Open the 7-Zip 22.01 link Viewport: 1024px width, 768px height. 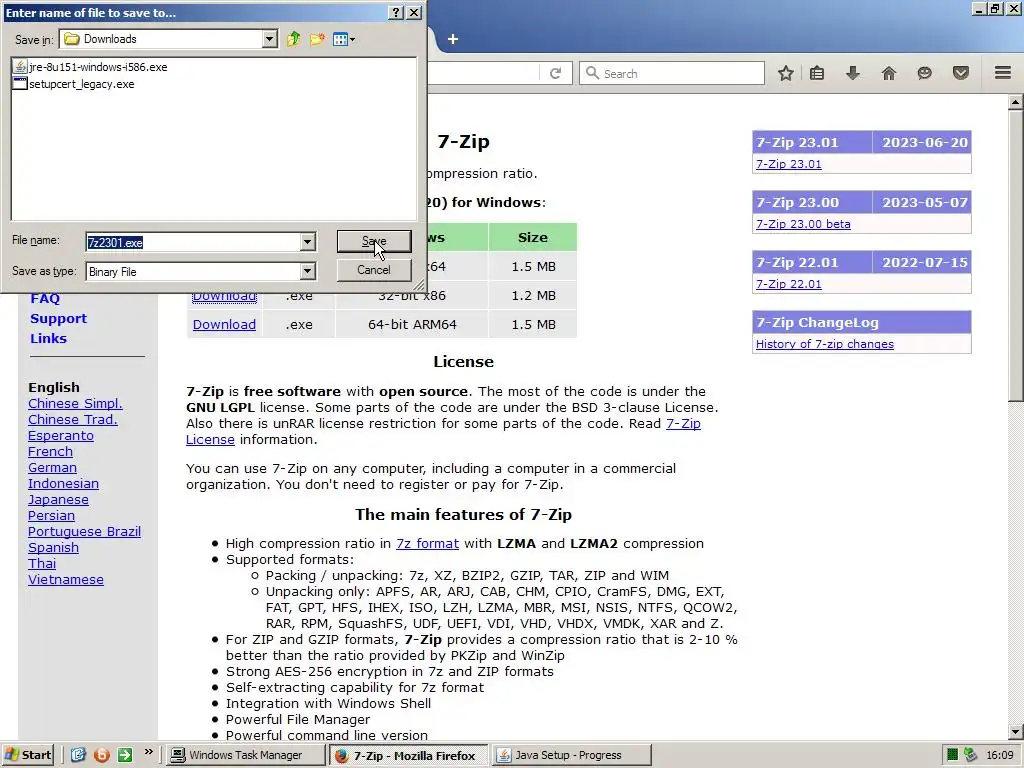pos(788,284)
